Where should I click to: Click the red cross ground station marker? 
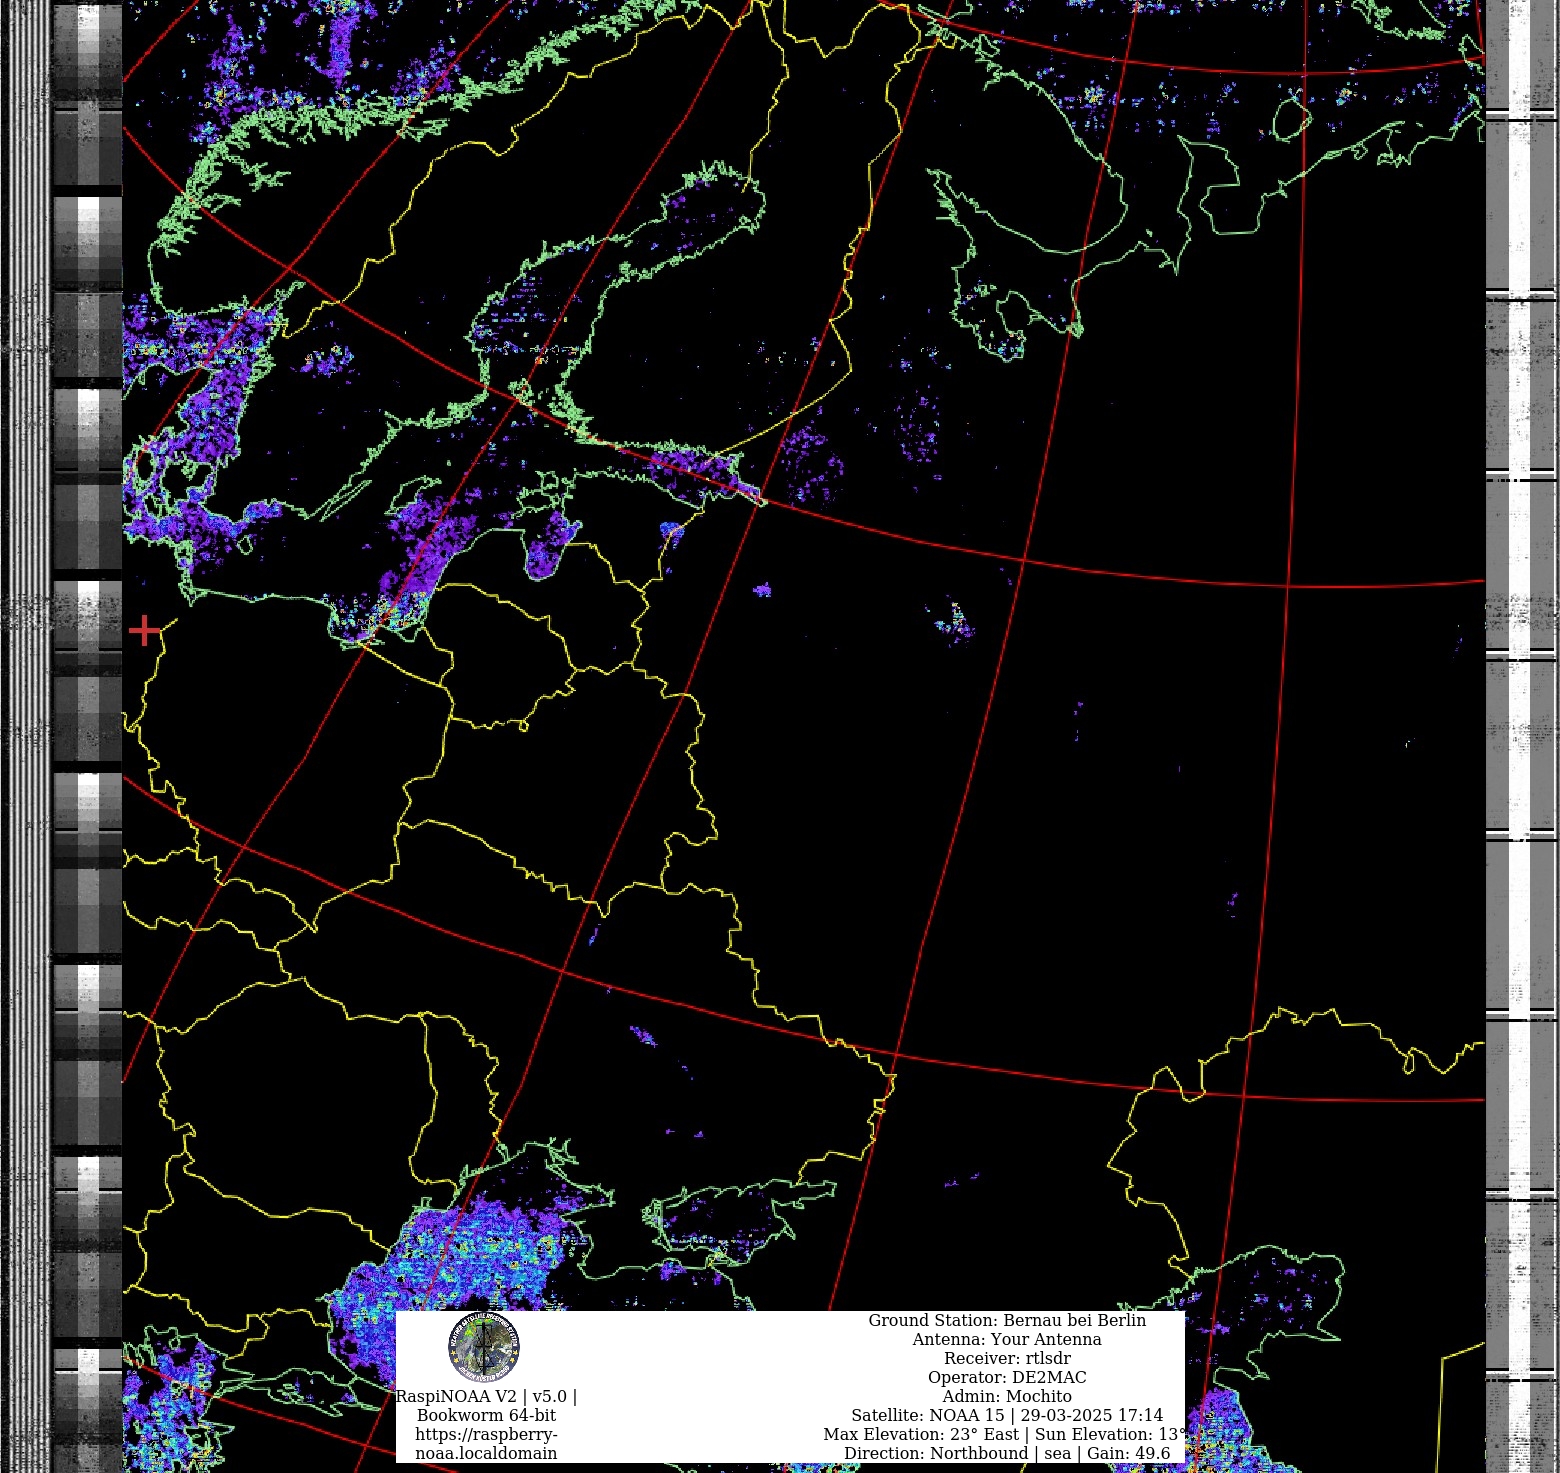click(x=145, y=630)
